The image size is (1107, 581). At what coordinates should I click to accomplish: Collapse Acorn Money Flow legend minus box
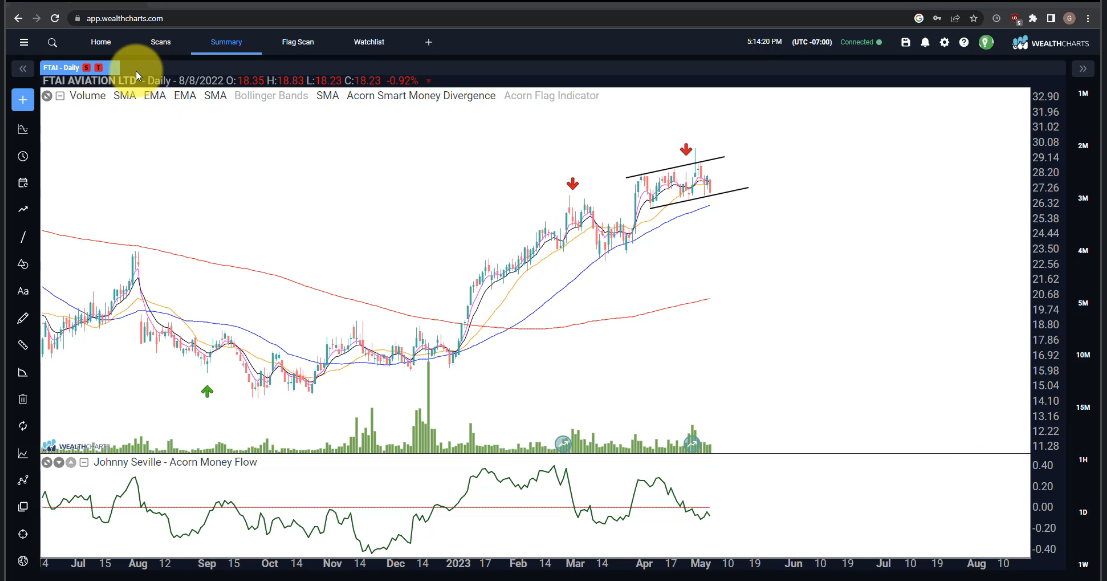[84, 462]
